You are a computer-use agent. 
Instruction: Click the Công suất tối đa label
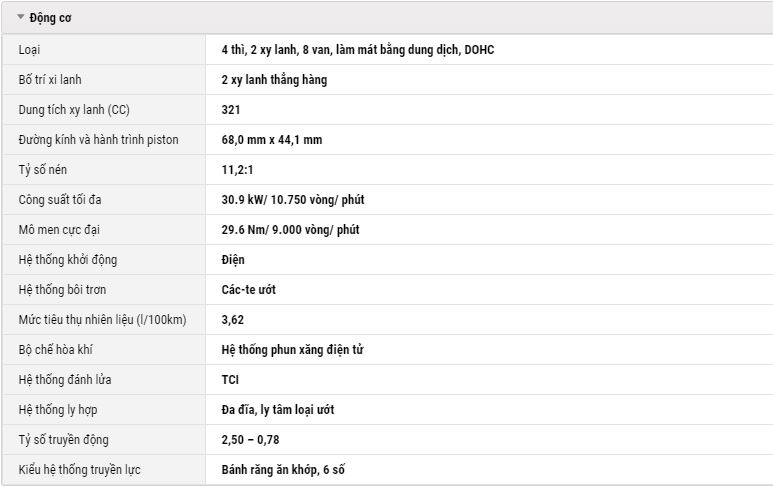click(60, 200)
